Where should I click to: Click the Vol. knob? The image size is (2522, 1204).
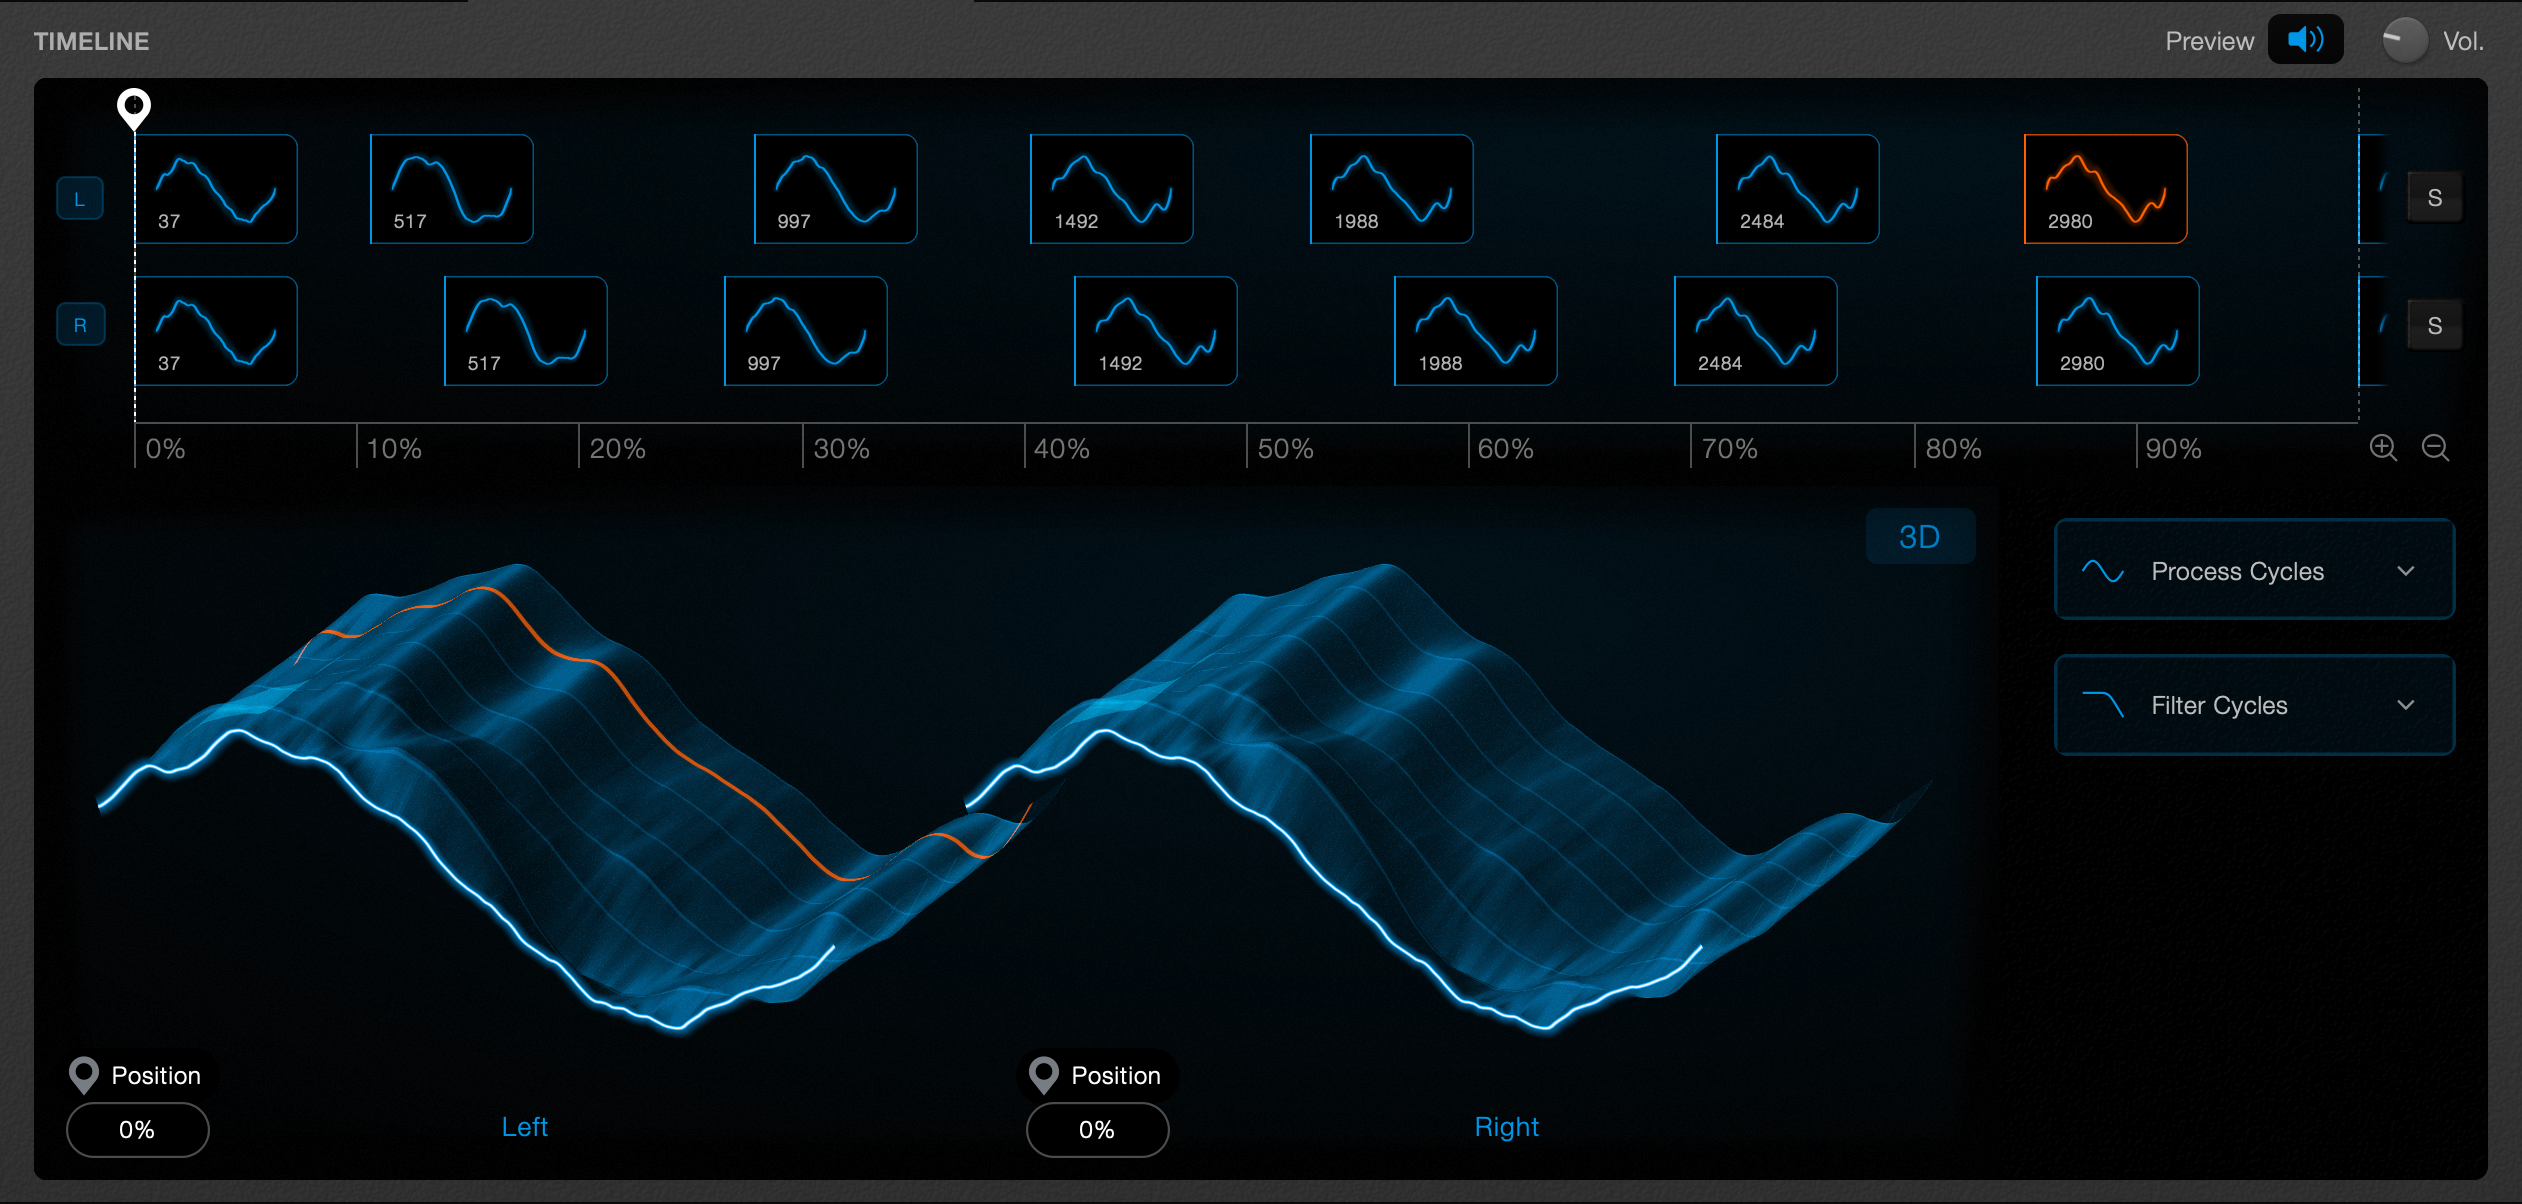point(2404,40)
